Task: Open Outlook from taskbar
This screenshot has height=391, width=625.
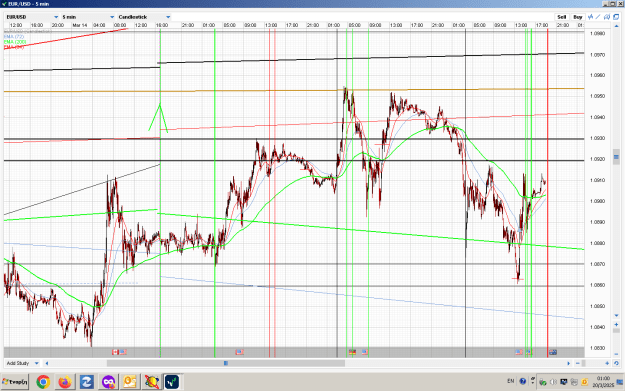Action: (x=130, y=382)
